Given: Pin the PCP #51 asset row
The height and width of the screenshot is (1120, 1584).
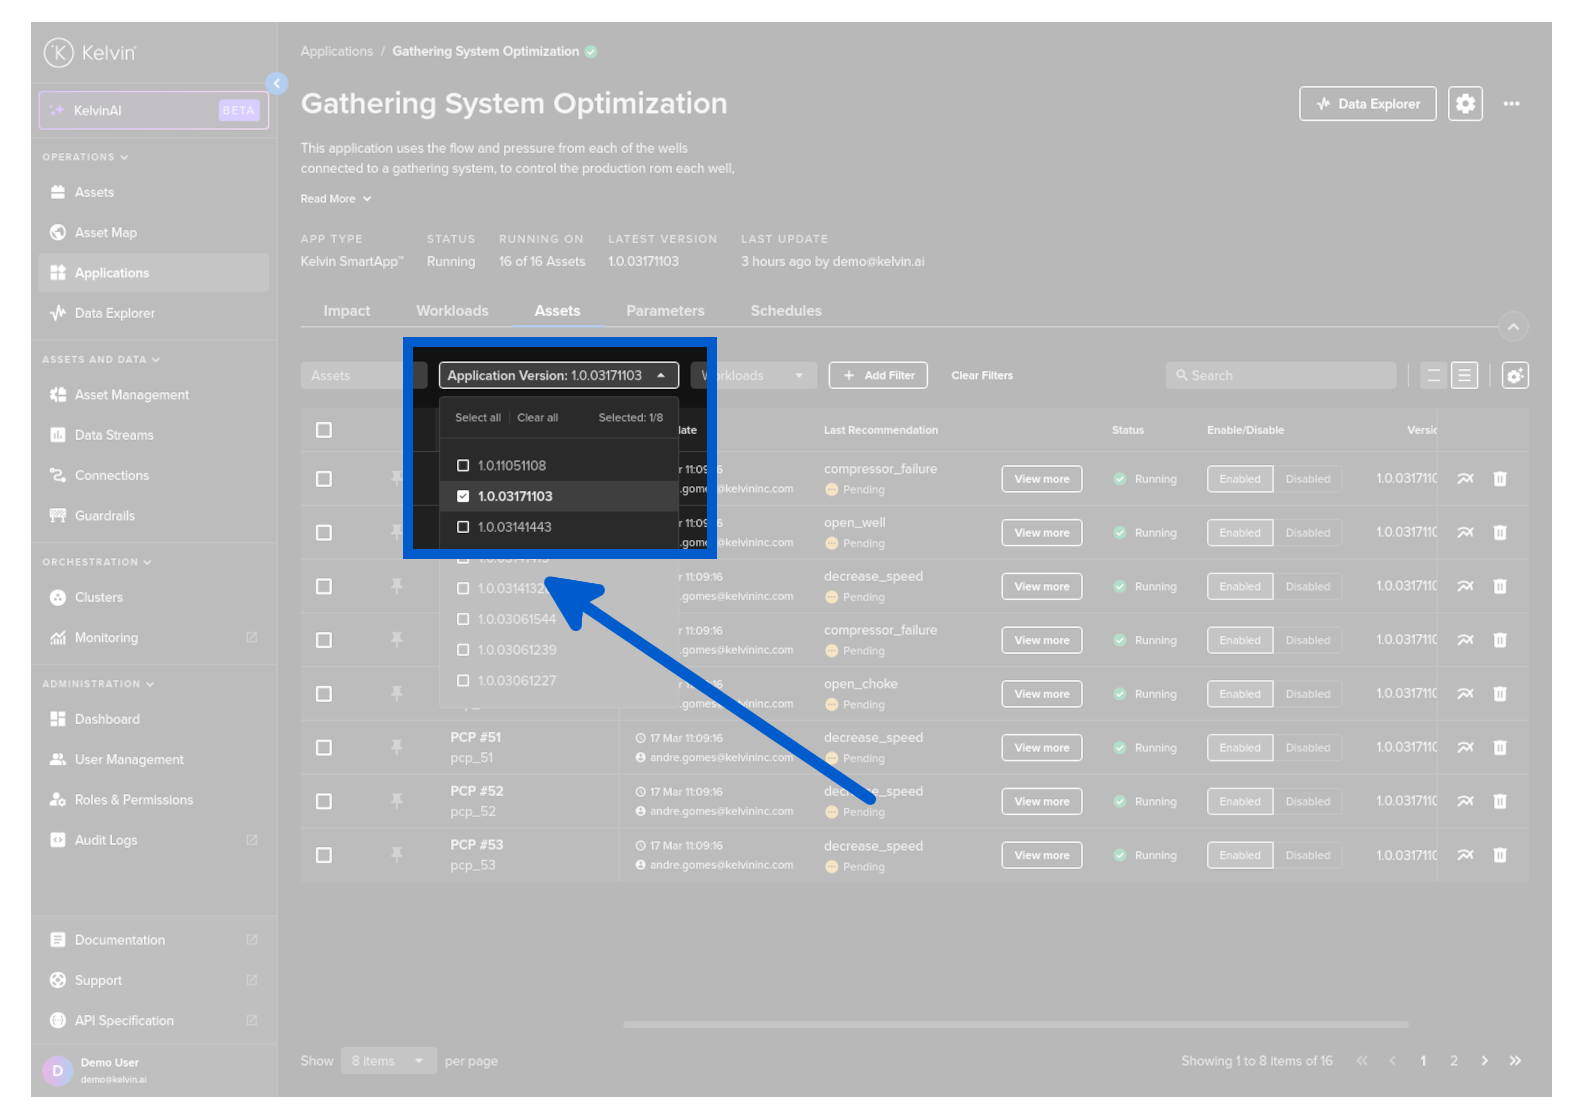Looking at the screenshot, I should click(397, 747).
